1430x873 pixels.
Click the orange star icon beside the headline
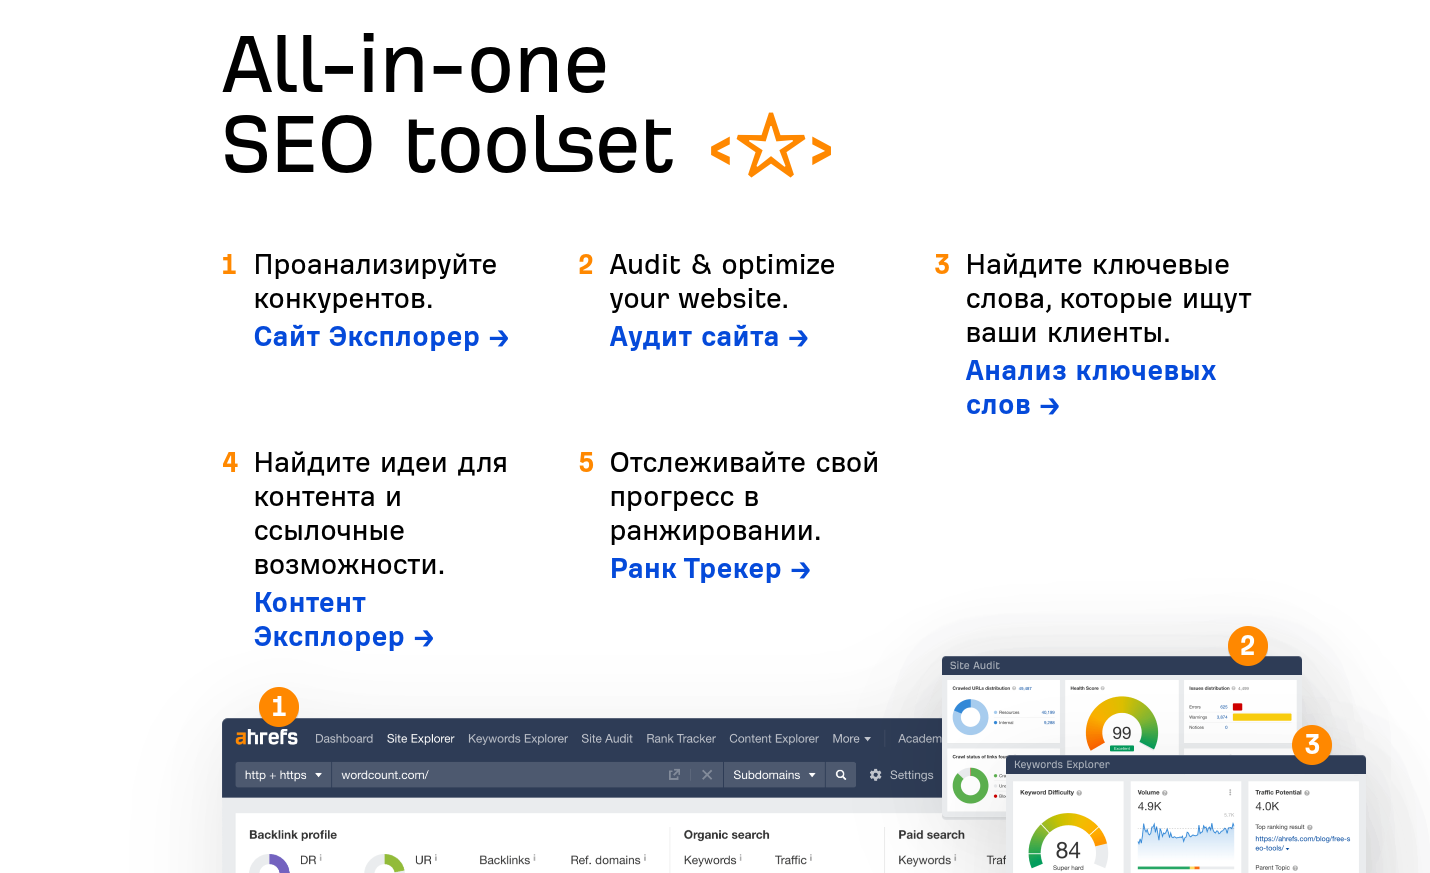pos(771,146)
